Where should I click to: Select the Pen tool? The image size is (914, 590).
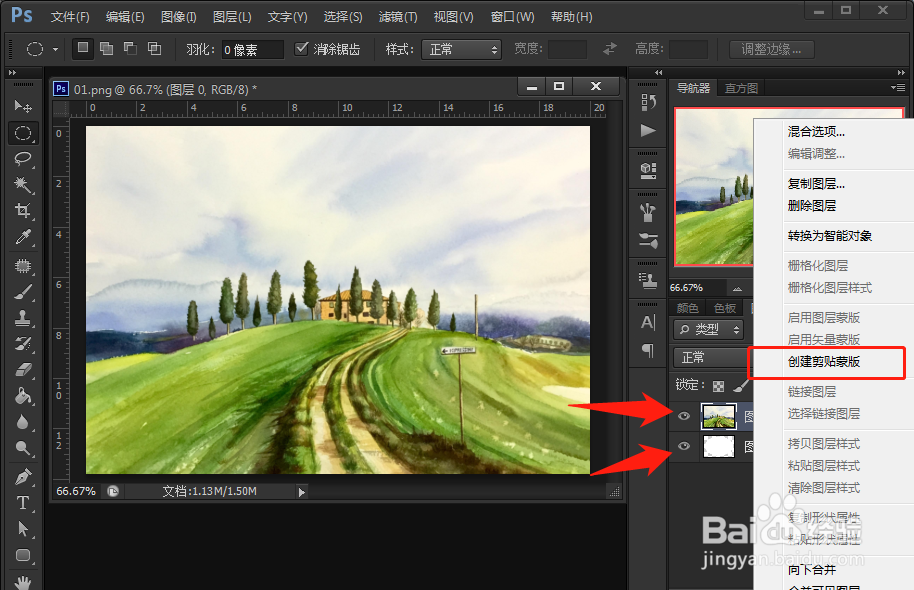(x=23, y=477)
